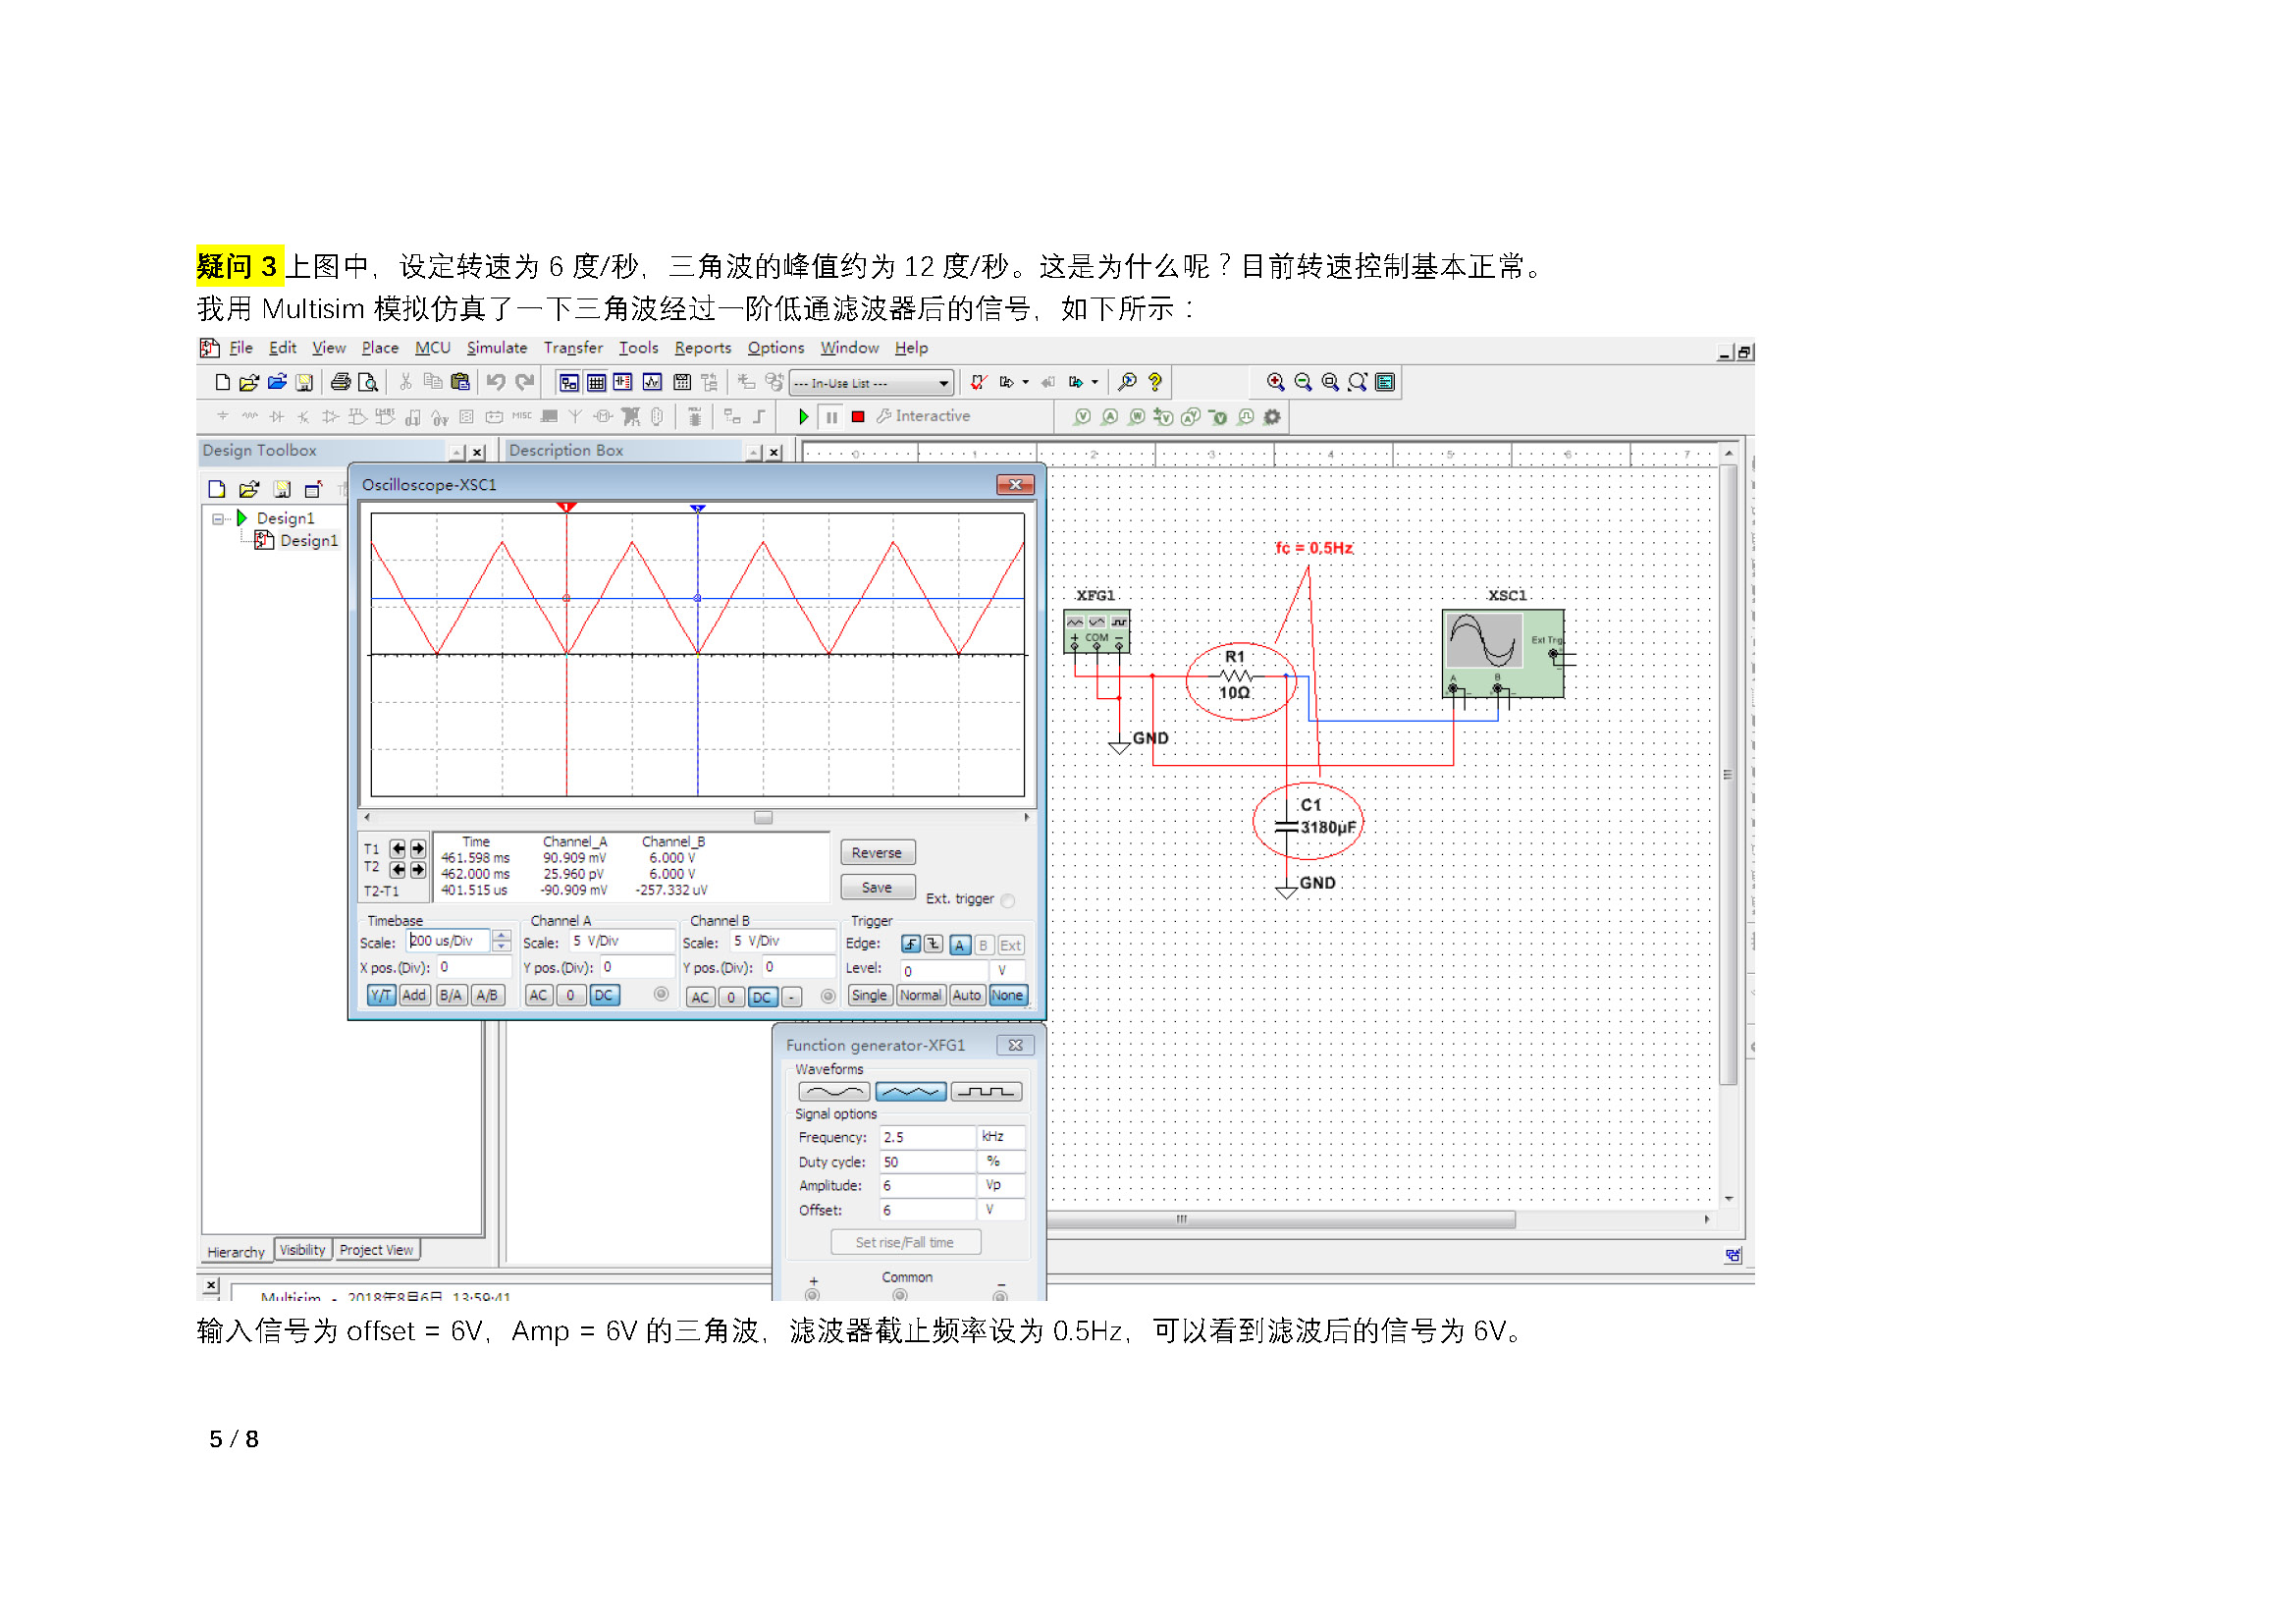Toggle Channel A coupling to AC
This screenshot has height=1624, width=2296.
point(538,996)
